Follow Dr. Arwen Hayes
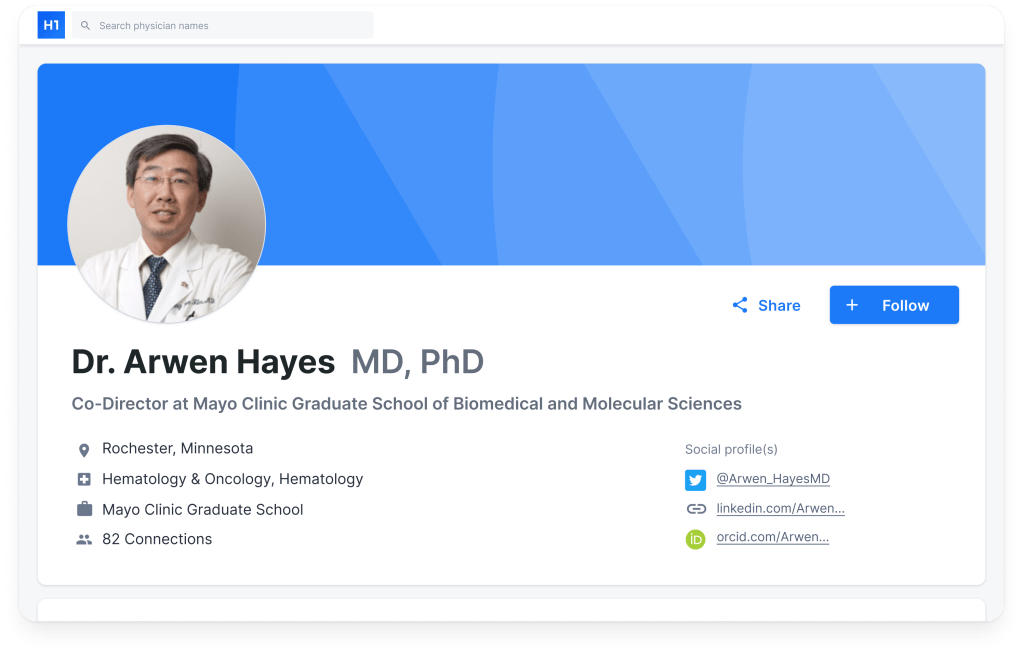1023x654 pixels. point(894,305)
